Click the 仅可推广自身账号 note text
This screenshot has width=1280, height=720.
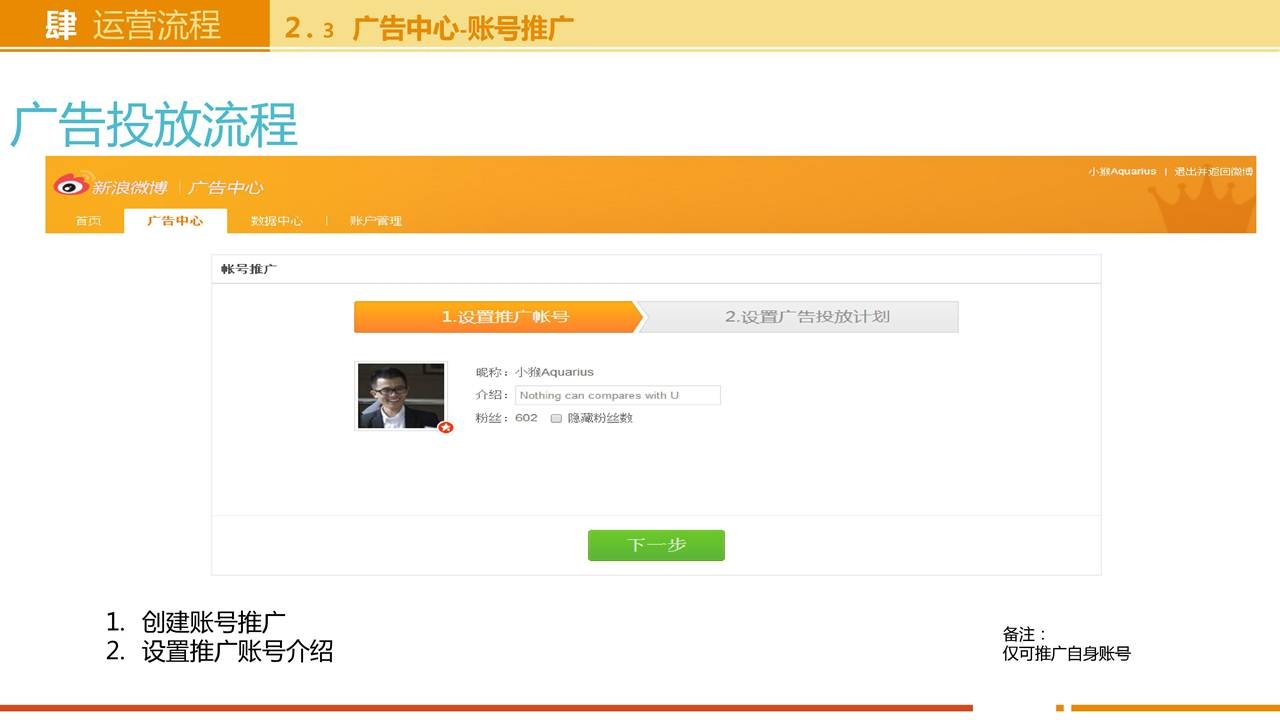click(x=1066, y=654)
